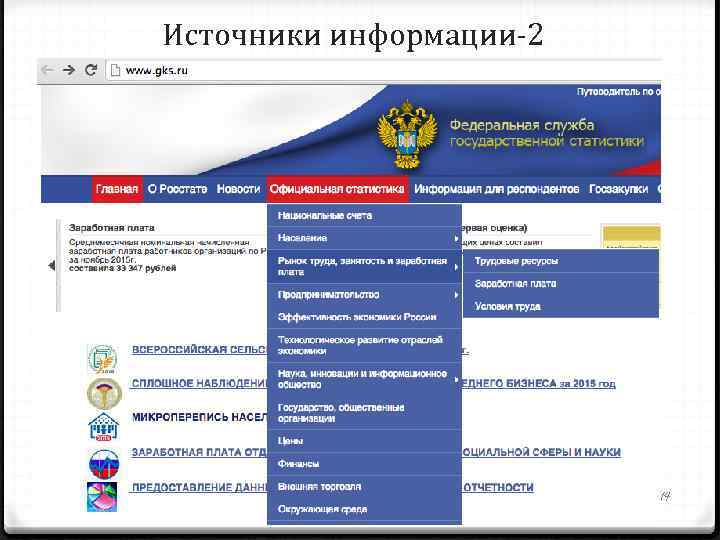
Task: Open the Госзакупки menu
Action: pos(619,189)
